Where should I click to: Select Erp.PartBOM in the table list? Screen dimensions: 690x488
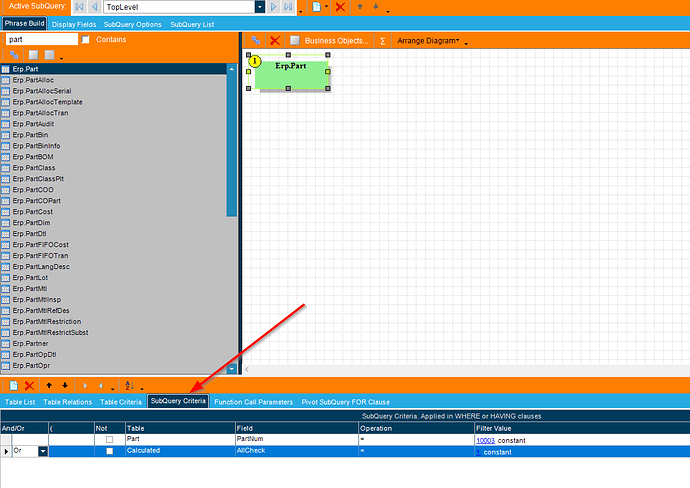tap(114, 157)
